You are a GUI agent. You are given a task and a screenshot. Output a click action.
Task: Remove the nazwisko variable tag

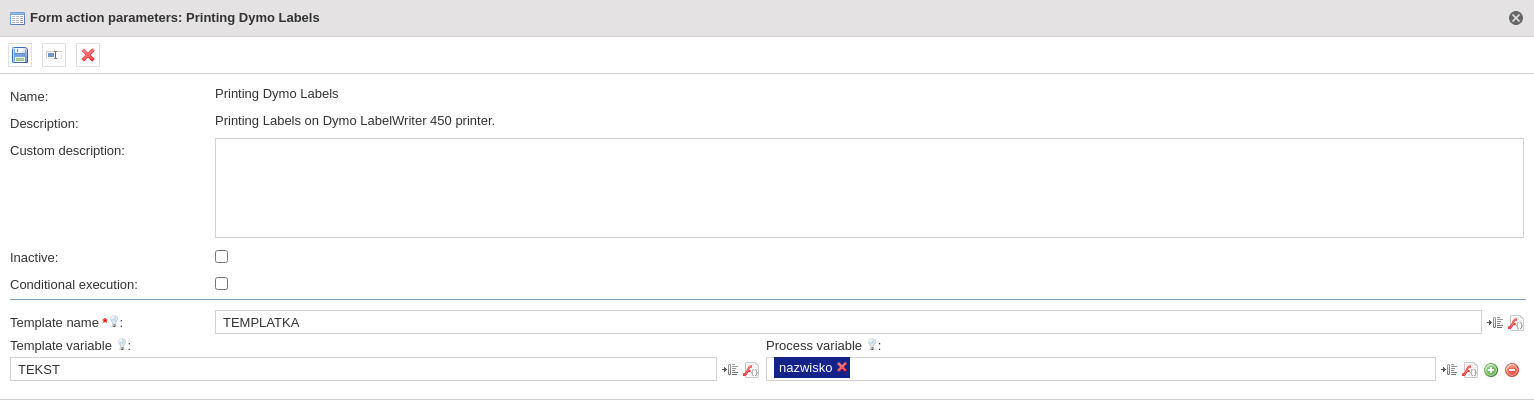click(842, 367)
